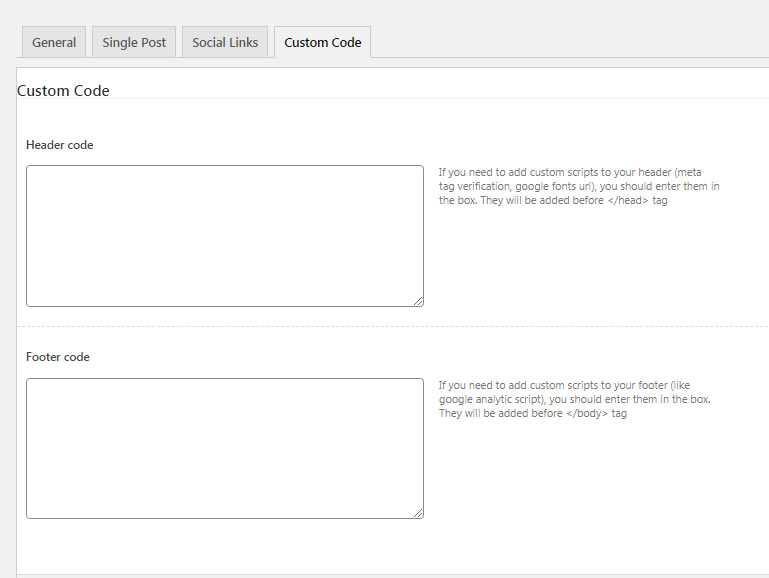The height and width of the screenshot is (578, 769).
Task: Switch to the General tab
Action: (54, 42)
